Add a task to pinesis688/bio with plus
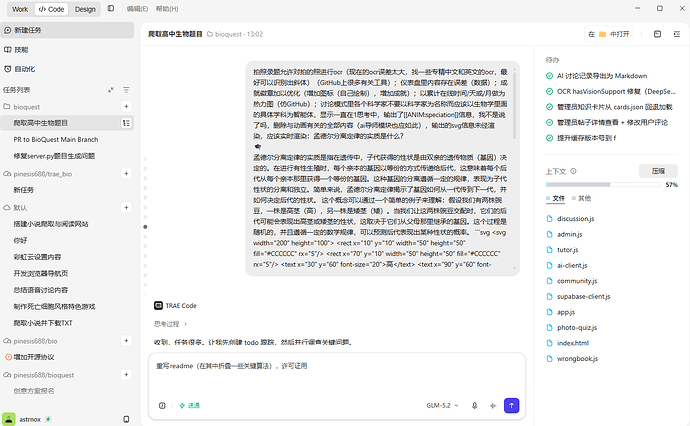 (x=126, y=341)
